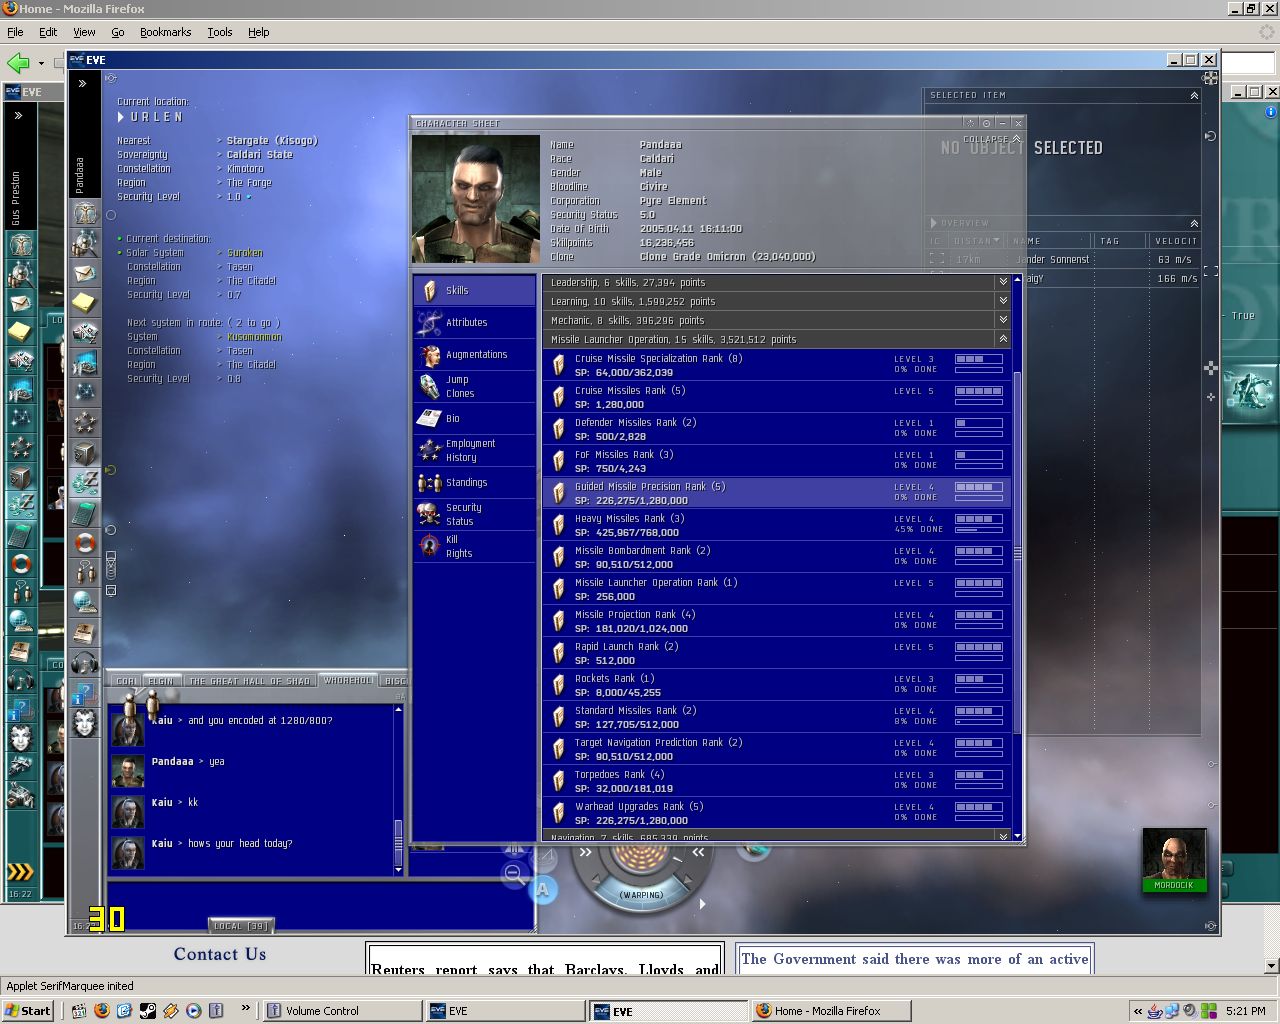Launch Winamp from quick launch bar
The width and height of the screenshot is (1280, 1024).
pyautogui.click(x=170, y=1010)
